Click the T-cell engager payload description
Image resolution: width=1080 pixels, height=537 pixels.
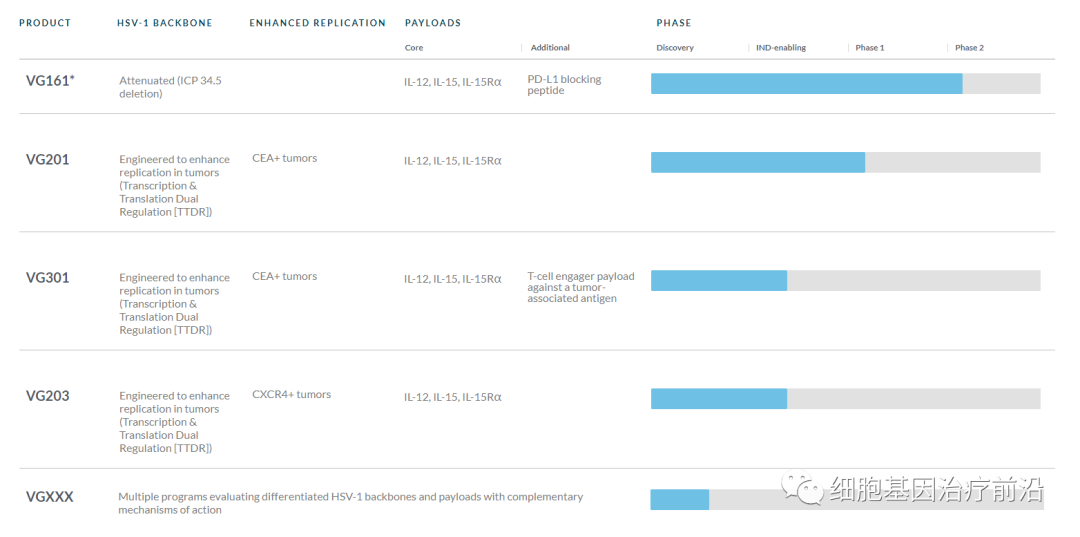[x=580, y=288]
